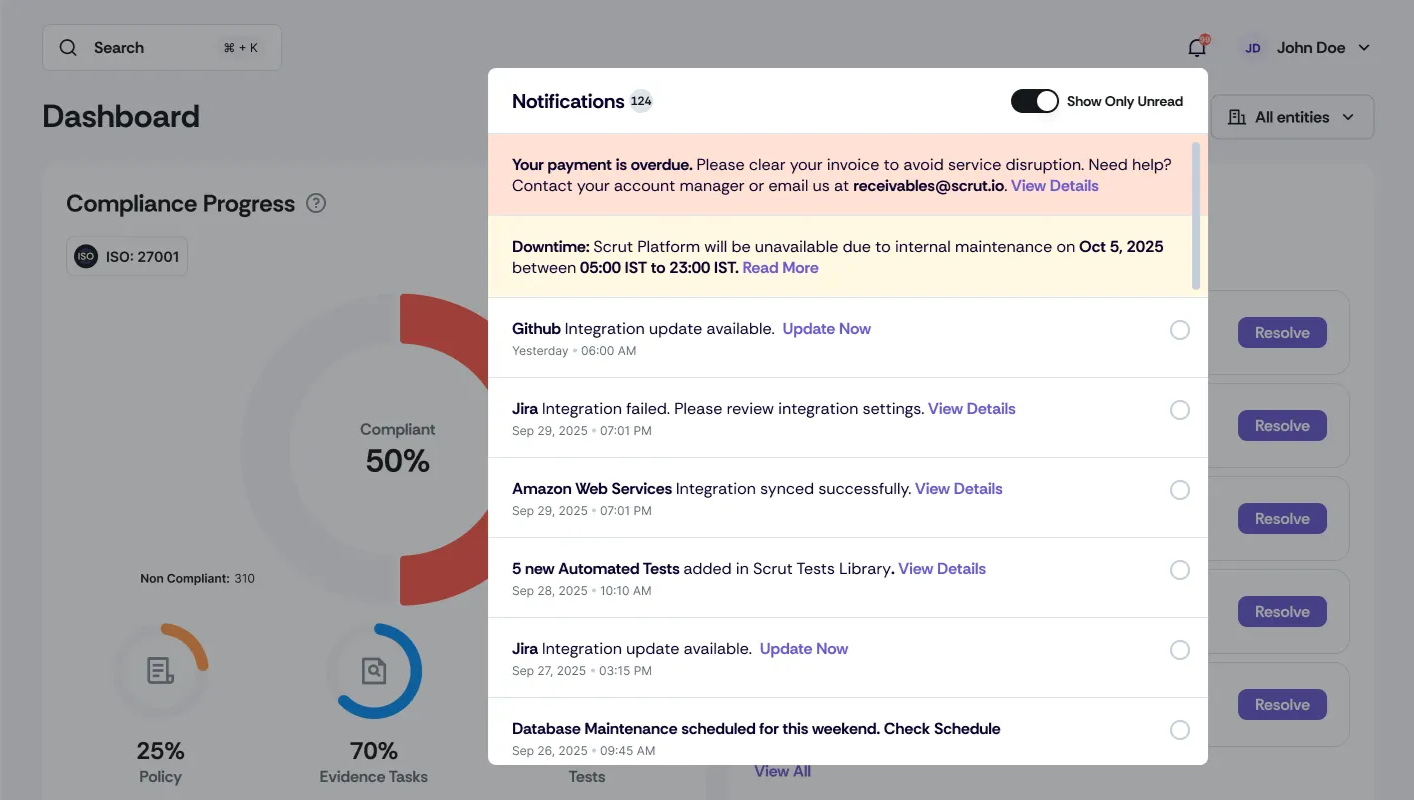
Task: Click the search magnifier icon
Action: pyautogui.click(x=68, y=48)
